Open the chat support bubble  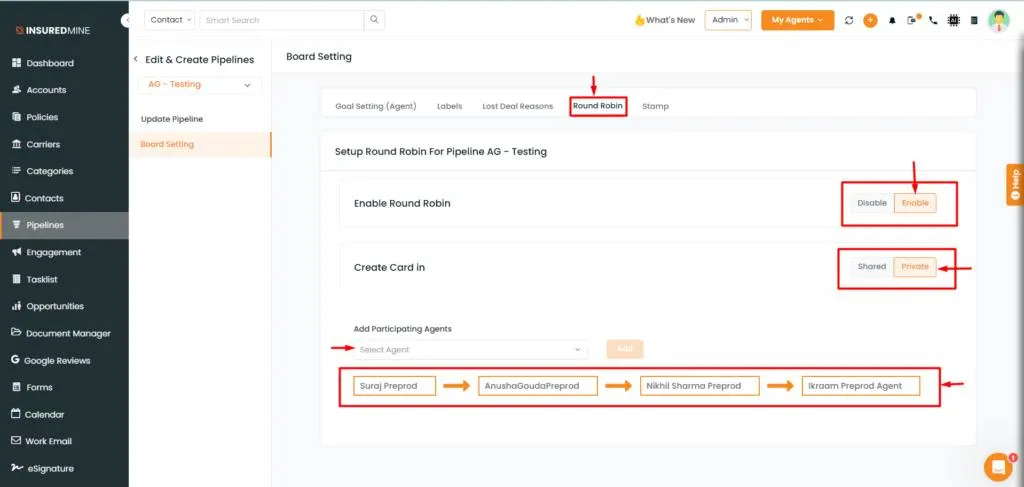998,466
